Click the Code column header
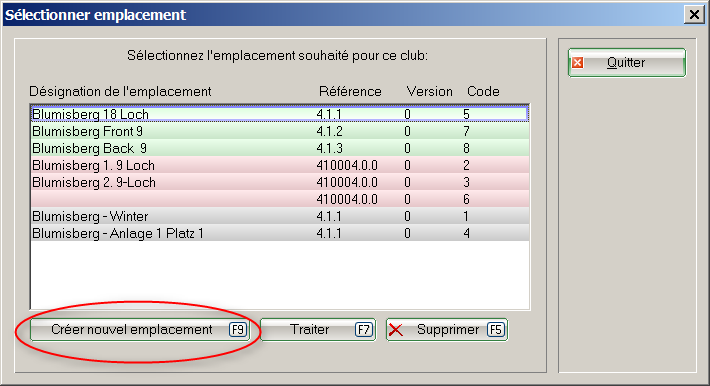The image size is (710, 386). 483,92
